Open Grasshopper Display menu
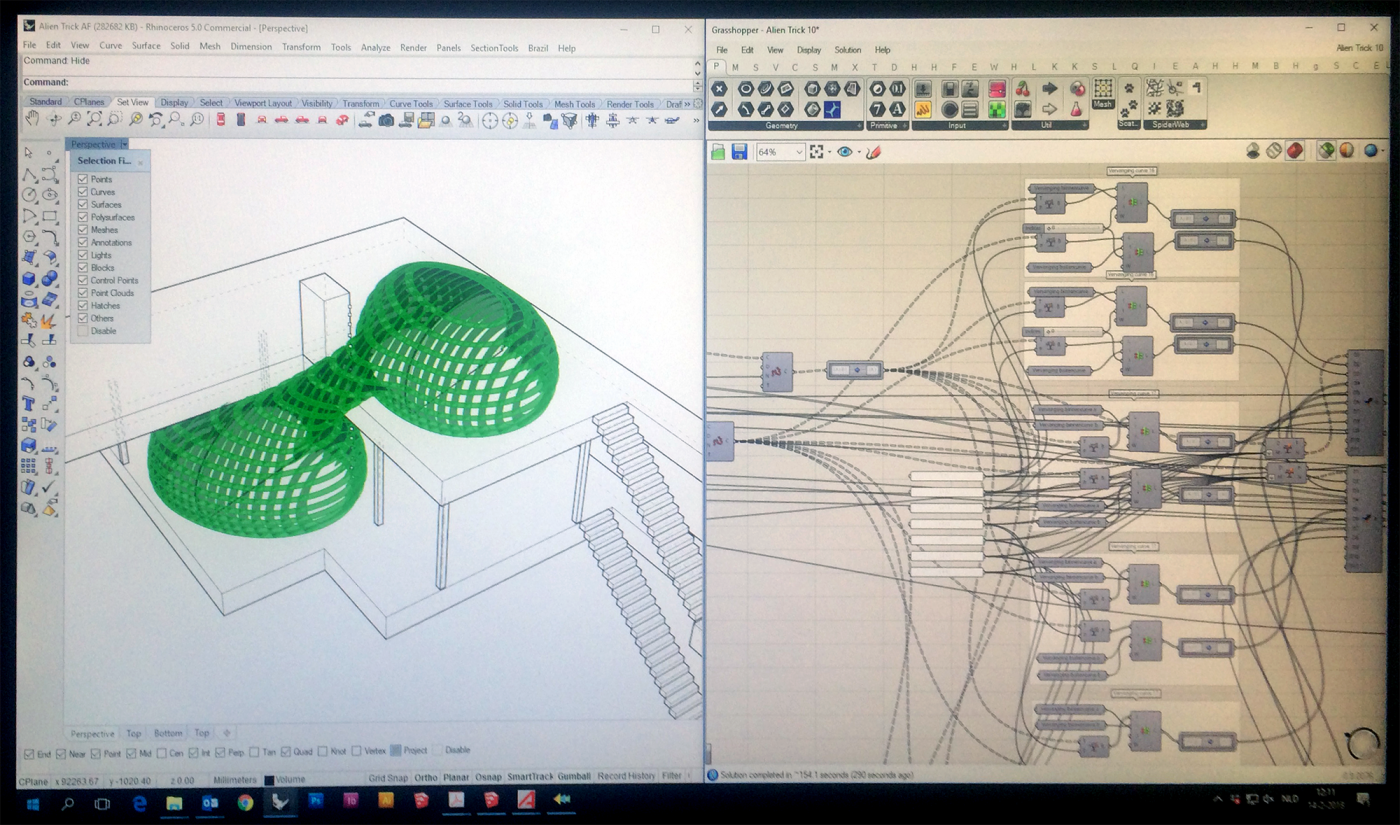This screenshot has height=825, width=1400. [809, 50]
